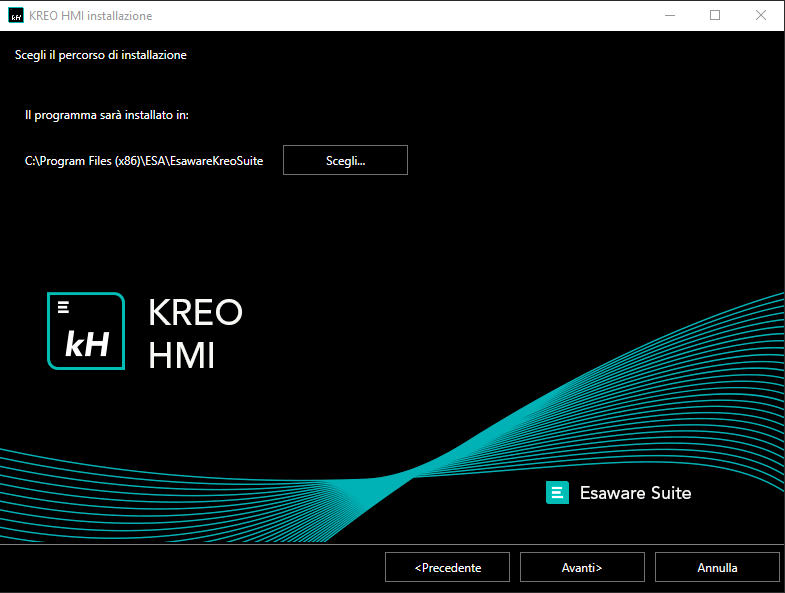
Task: Click the three-line mark inside kH logo
Action: click(63, 306)
